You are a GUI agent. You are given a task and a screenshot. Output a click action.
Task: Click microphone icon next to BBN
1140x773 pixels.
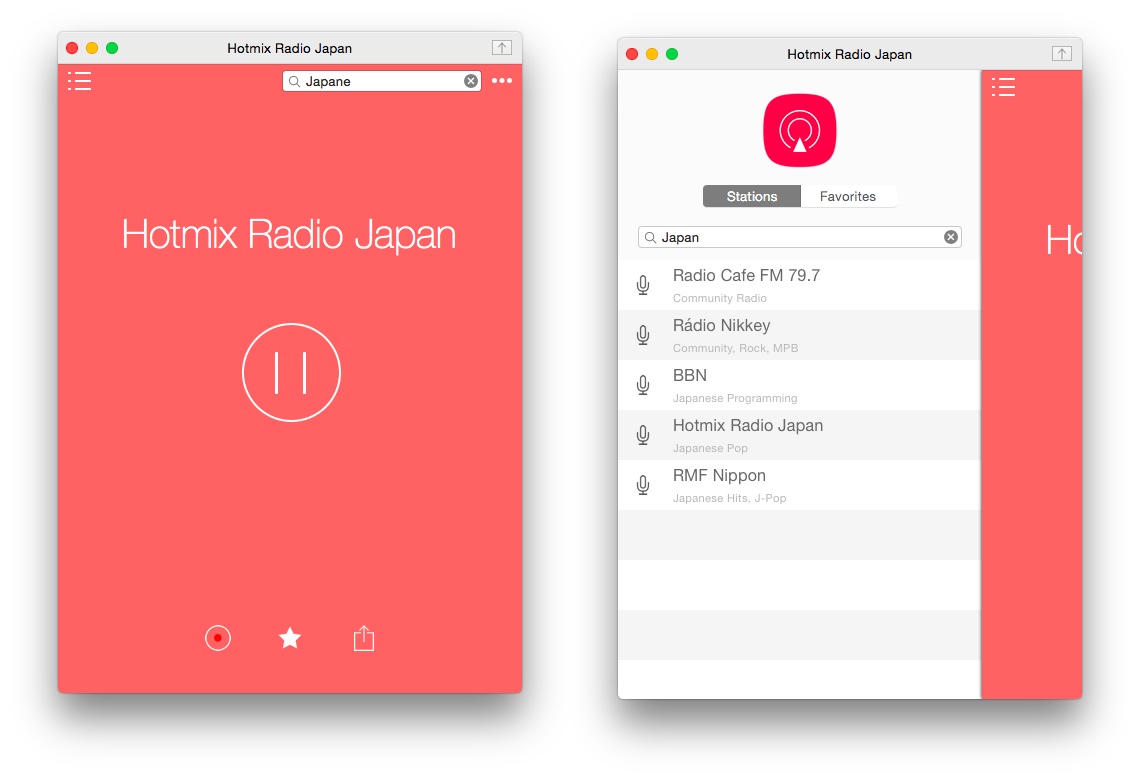tap(643, 385)
